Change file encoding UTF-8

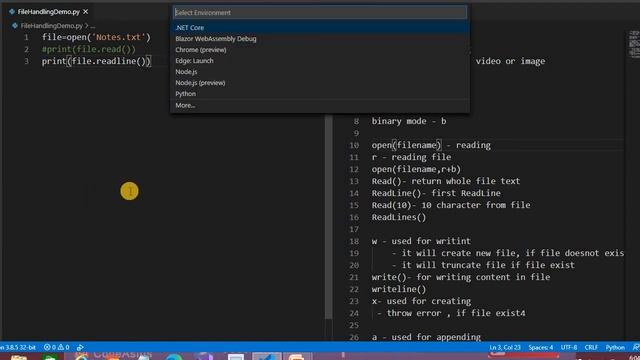pos(569,347)
